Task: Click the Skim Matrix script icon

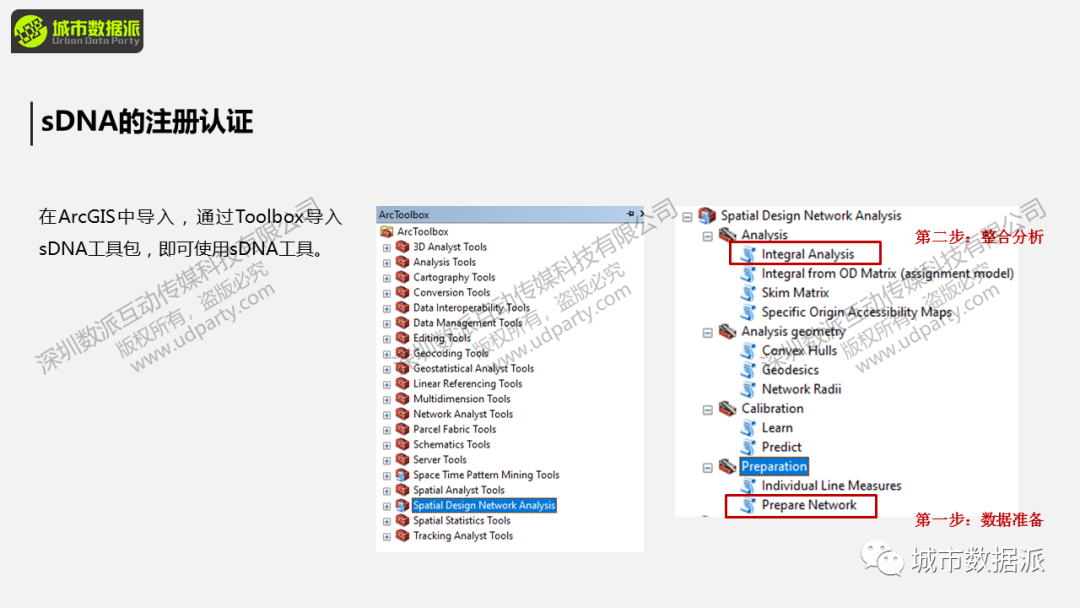Action: (x=748, y=293)
